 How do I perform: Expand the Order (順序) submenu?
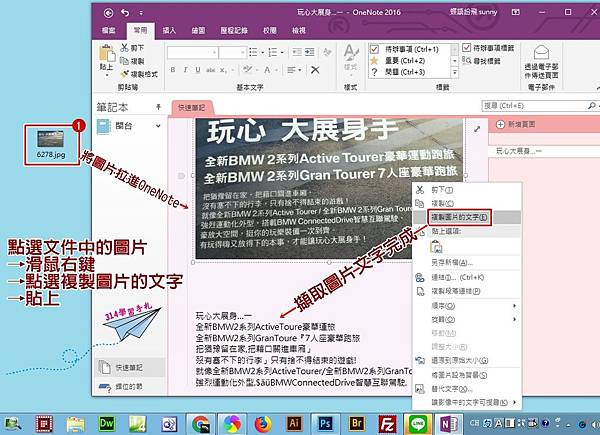[467, 305]
